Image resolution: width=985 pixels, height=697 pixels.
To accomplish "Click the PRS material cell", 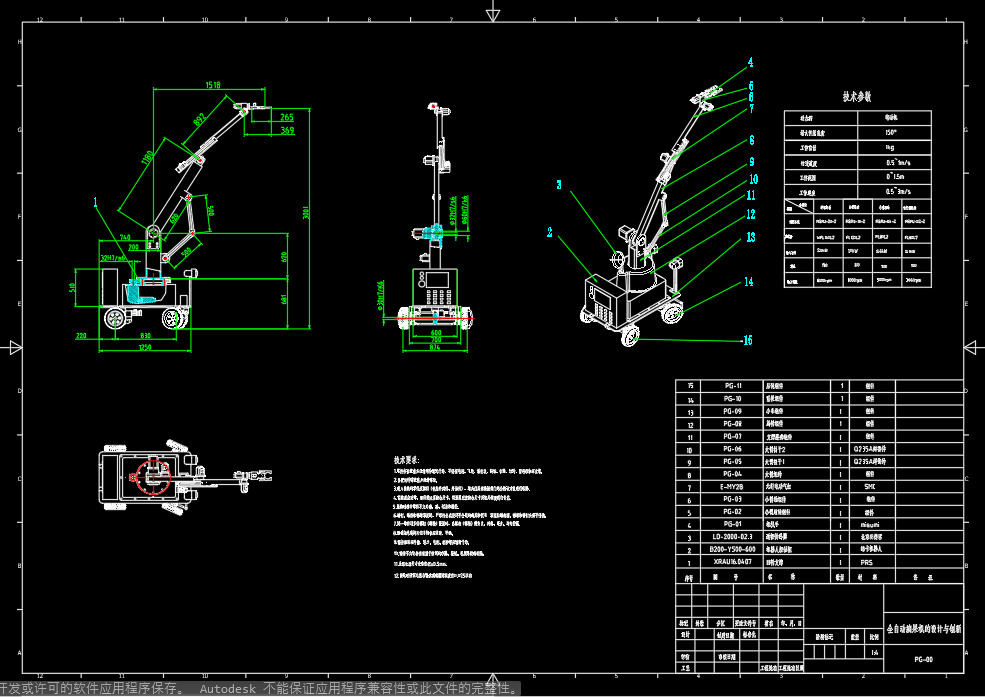I will (867, 562).
